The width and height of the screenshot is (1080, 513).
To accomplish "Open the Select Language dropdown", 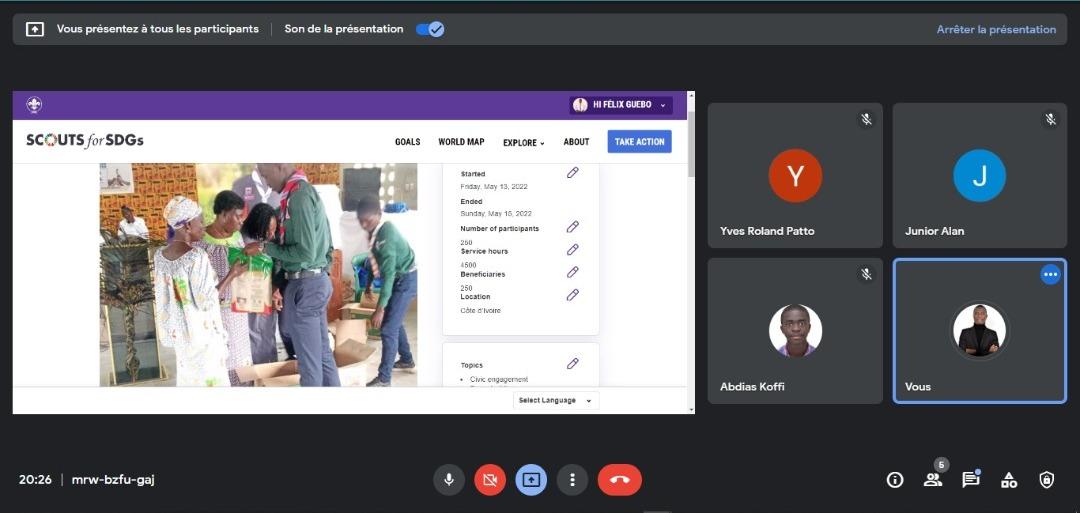I will 555,400.
